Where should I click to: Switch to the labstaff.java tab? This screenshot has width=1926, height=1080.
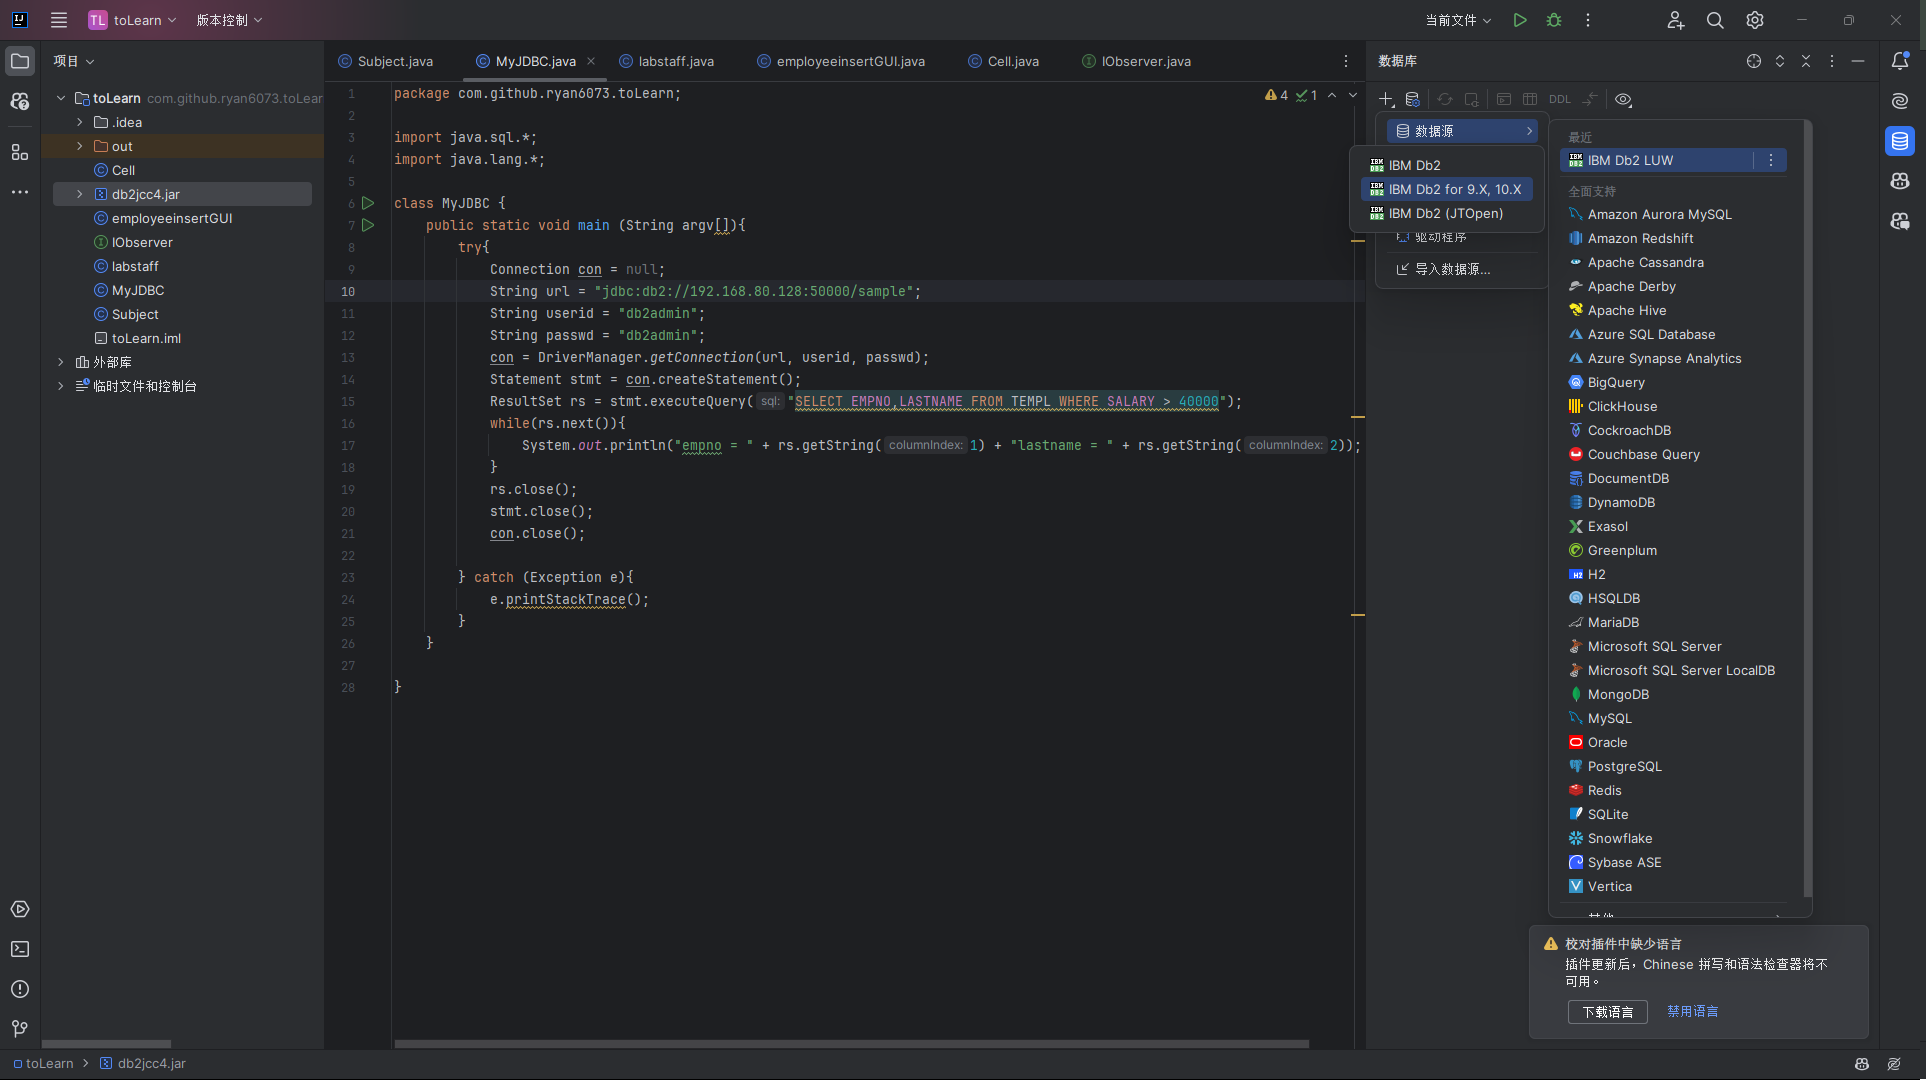tap(667, 61)
